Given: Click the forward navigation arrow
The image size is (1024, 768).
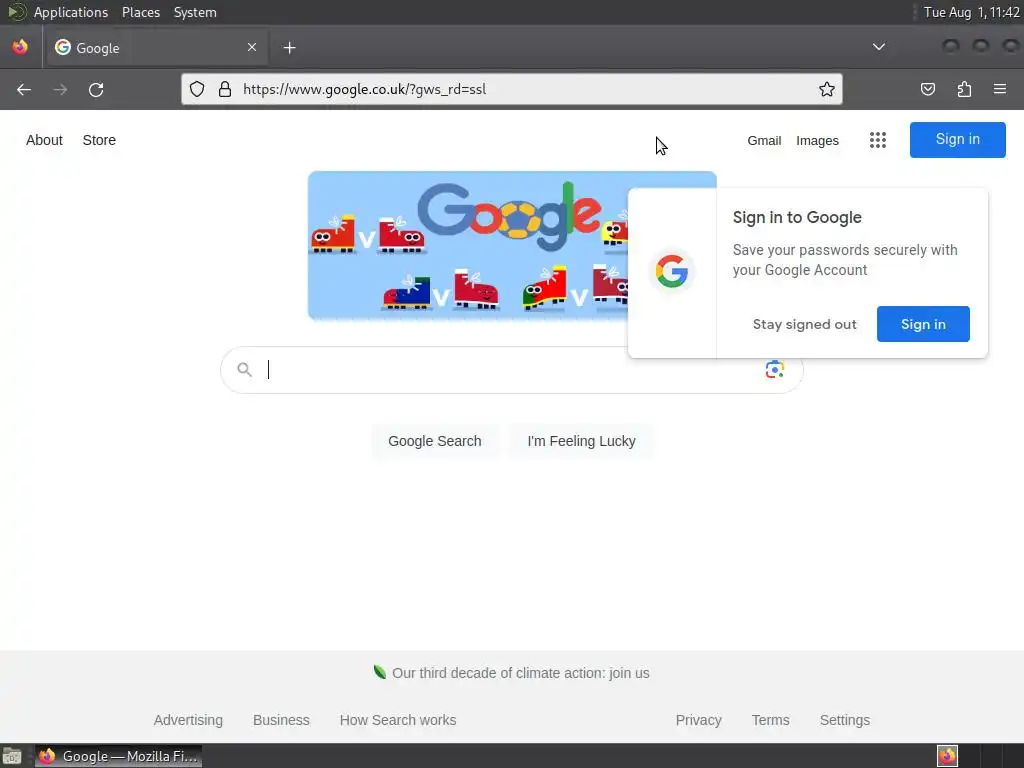Looking at the screenshot, I should click(x=60, y=89).
